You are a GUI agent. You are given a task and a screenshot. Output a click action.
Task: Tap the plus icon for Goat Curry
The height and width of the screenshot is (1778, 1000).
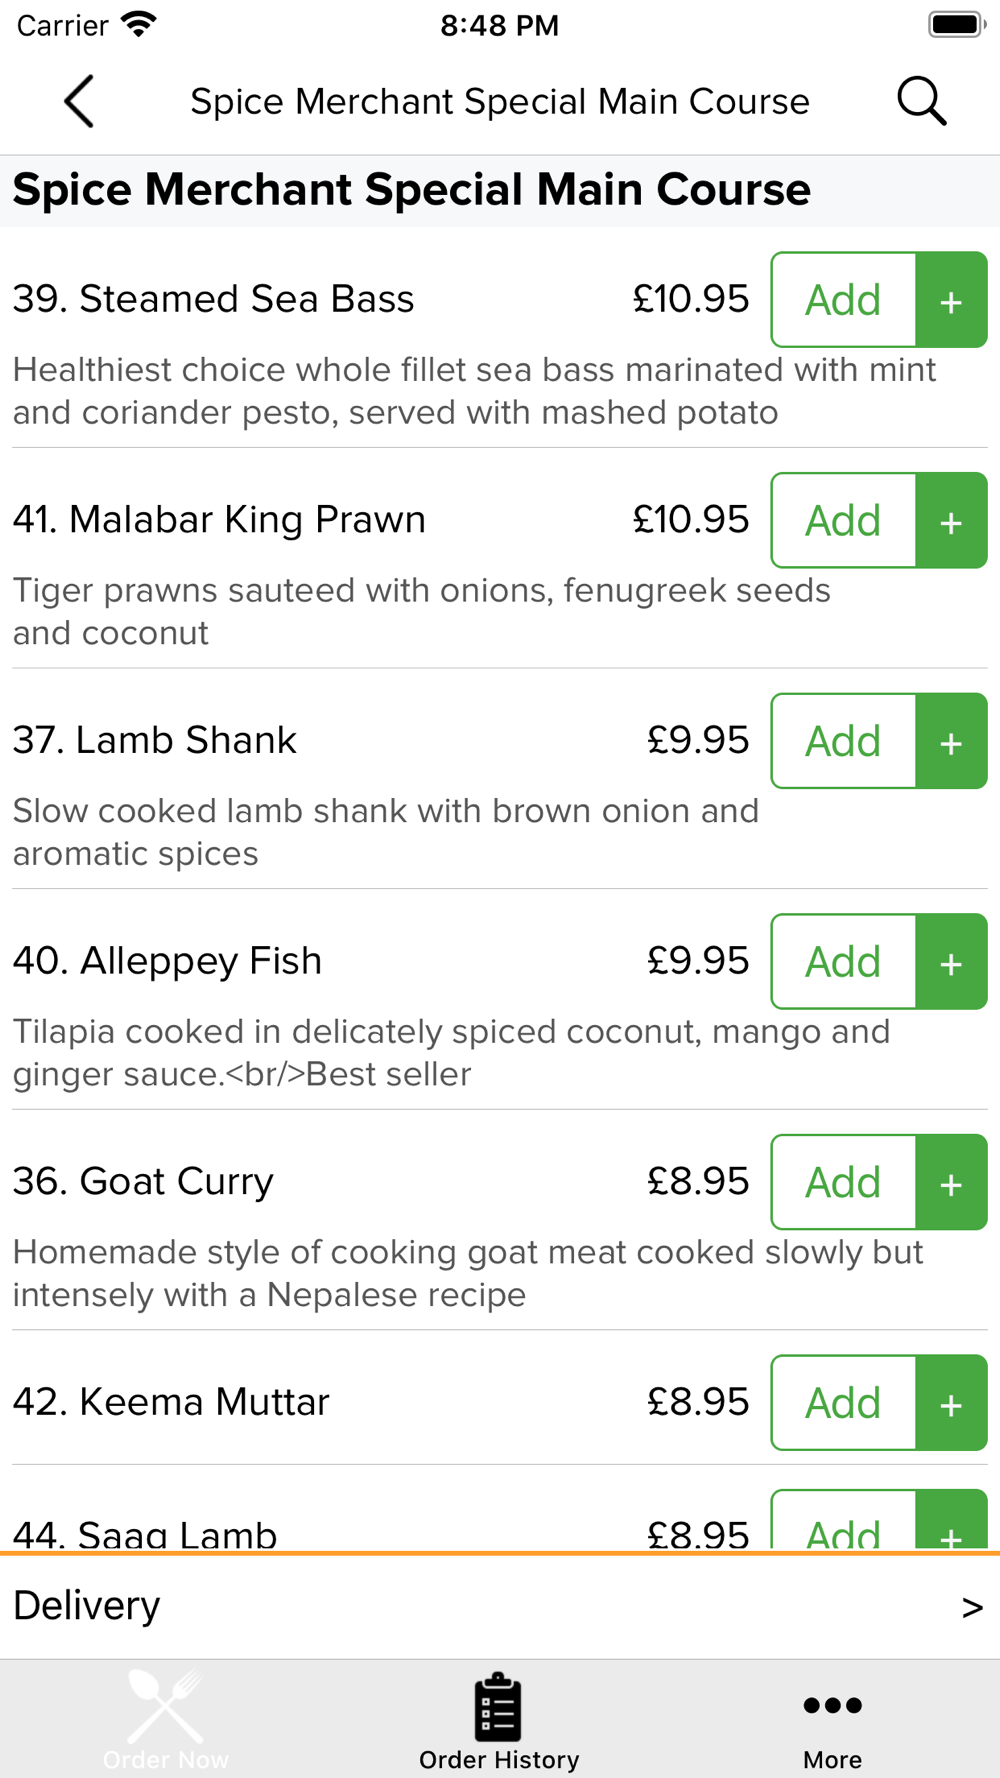(951, 1182)
